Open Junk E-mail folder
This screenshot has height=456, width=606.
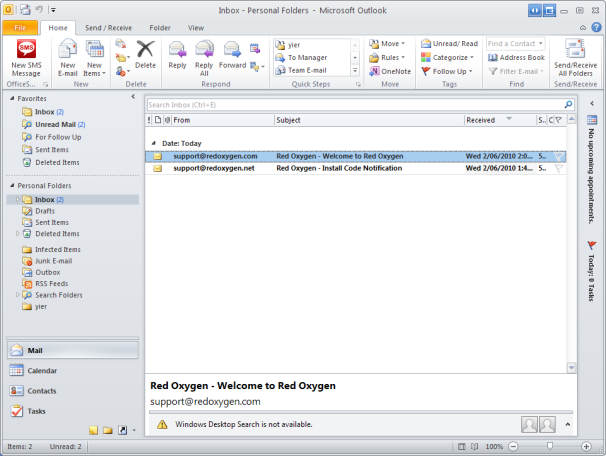click(53, 261)
